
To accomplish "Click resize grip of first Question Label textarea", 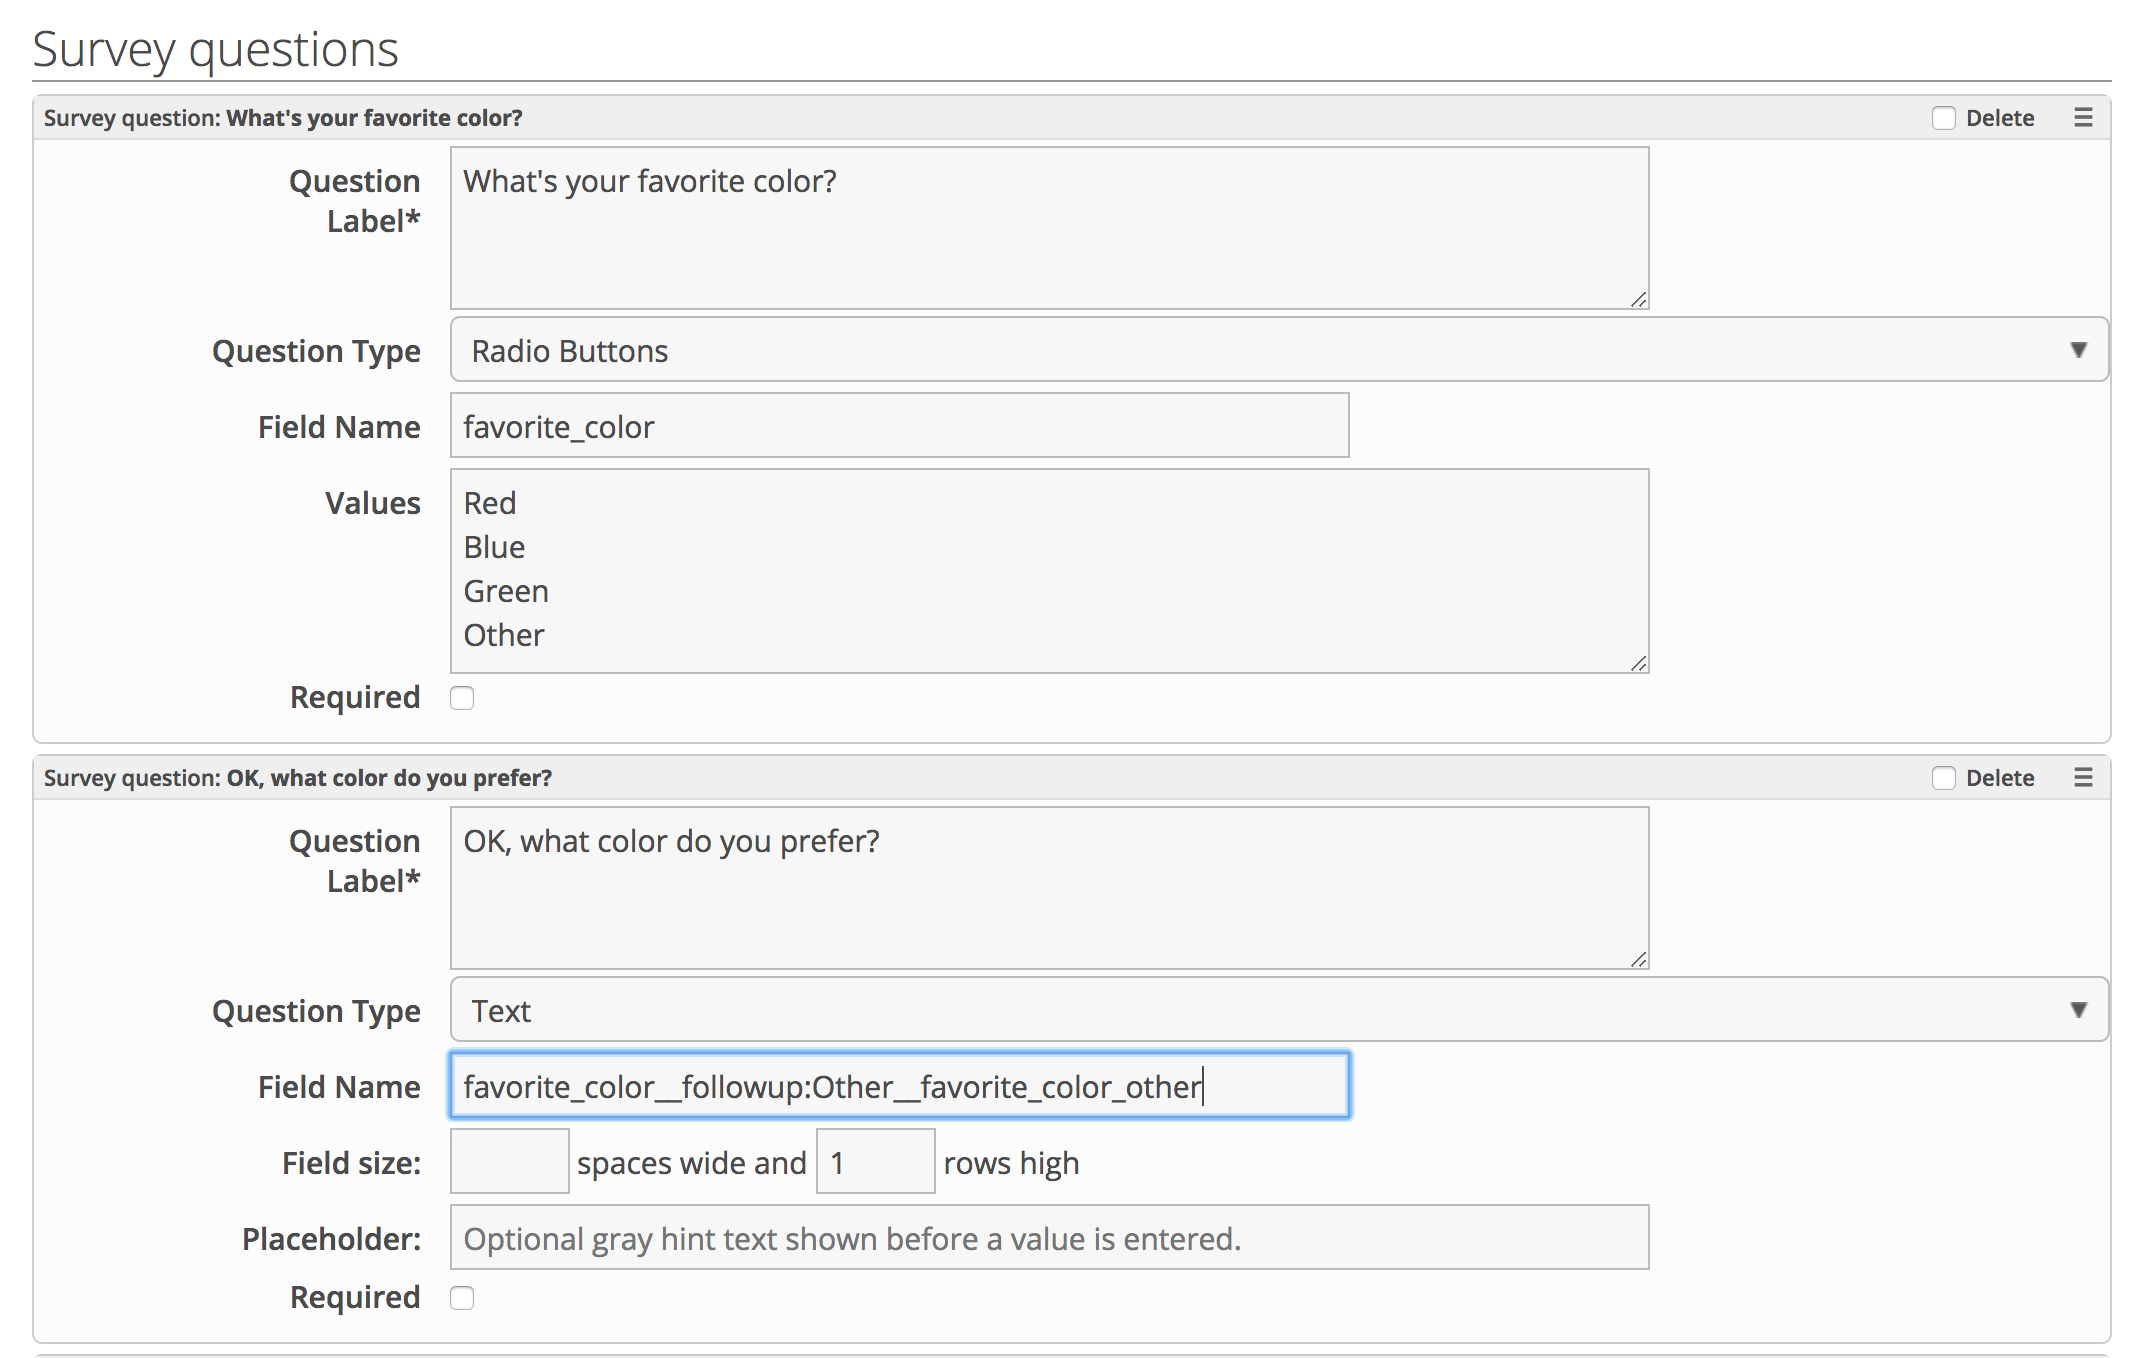I will [x=1638, y=299].
